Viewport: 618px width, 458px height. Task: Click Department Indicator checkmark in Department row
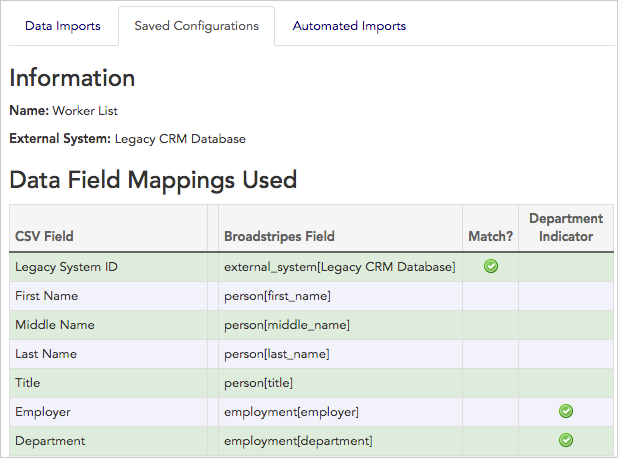point(566,440)
